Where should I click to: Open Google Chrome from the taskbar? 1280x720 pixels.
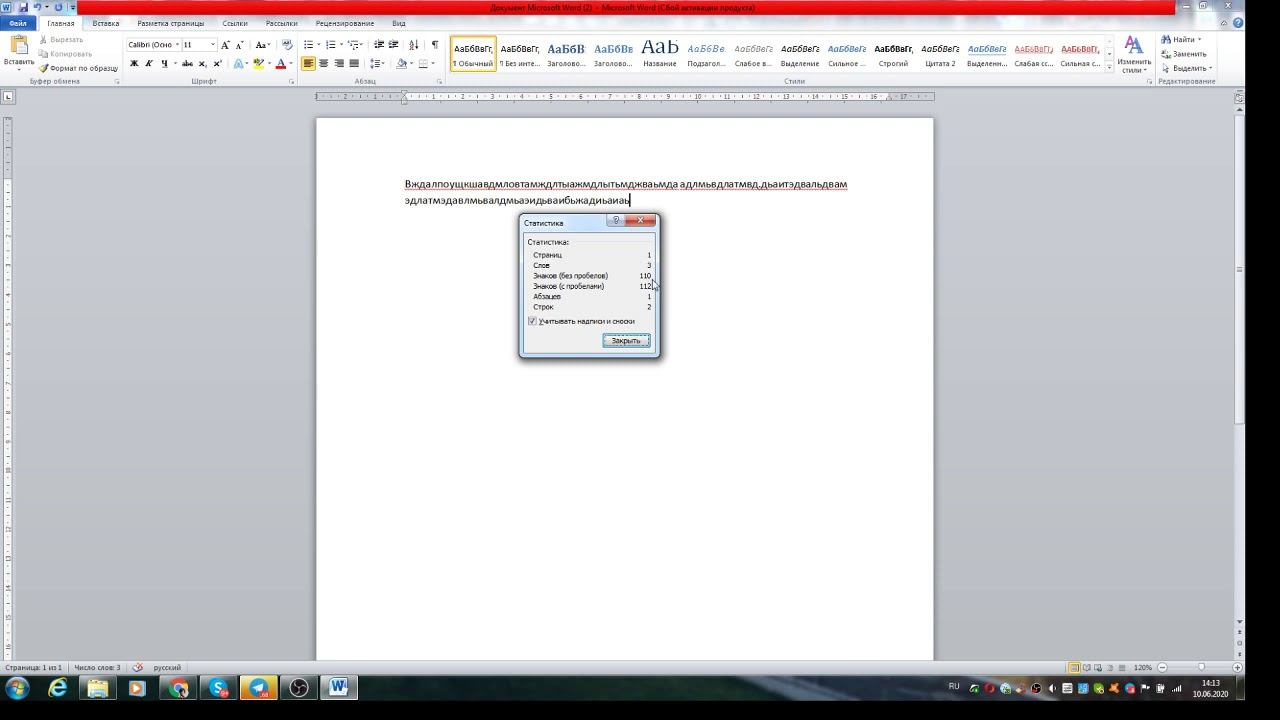pyautogui.click(x=178, y=688)
